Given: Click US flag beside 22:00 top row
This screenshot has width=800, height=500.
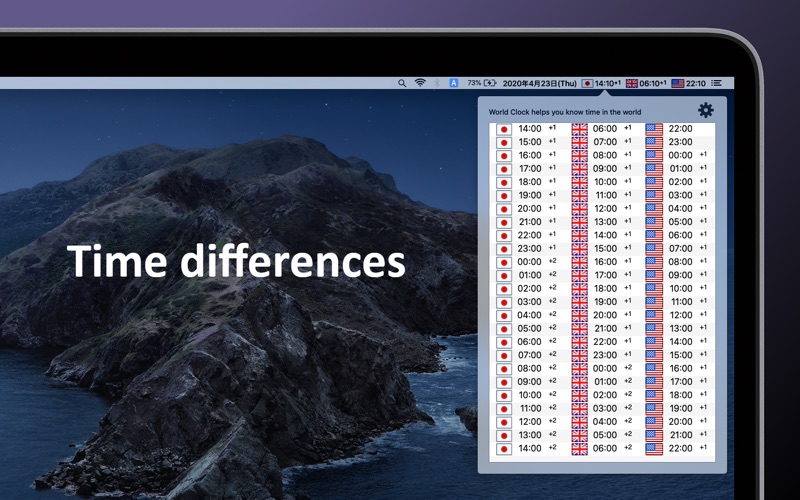Looking at the screenshot, I should 654,129.
